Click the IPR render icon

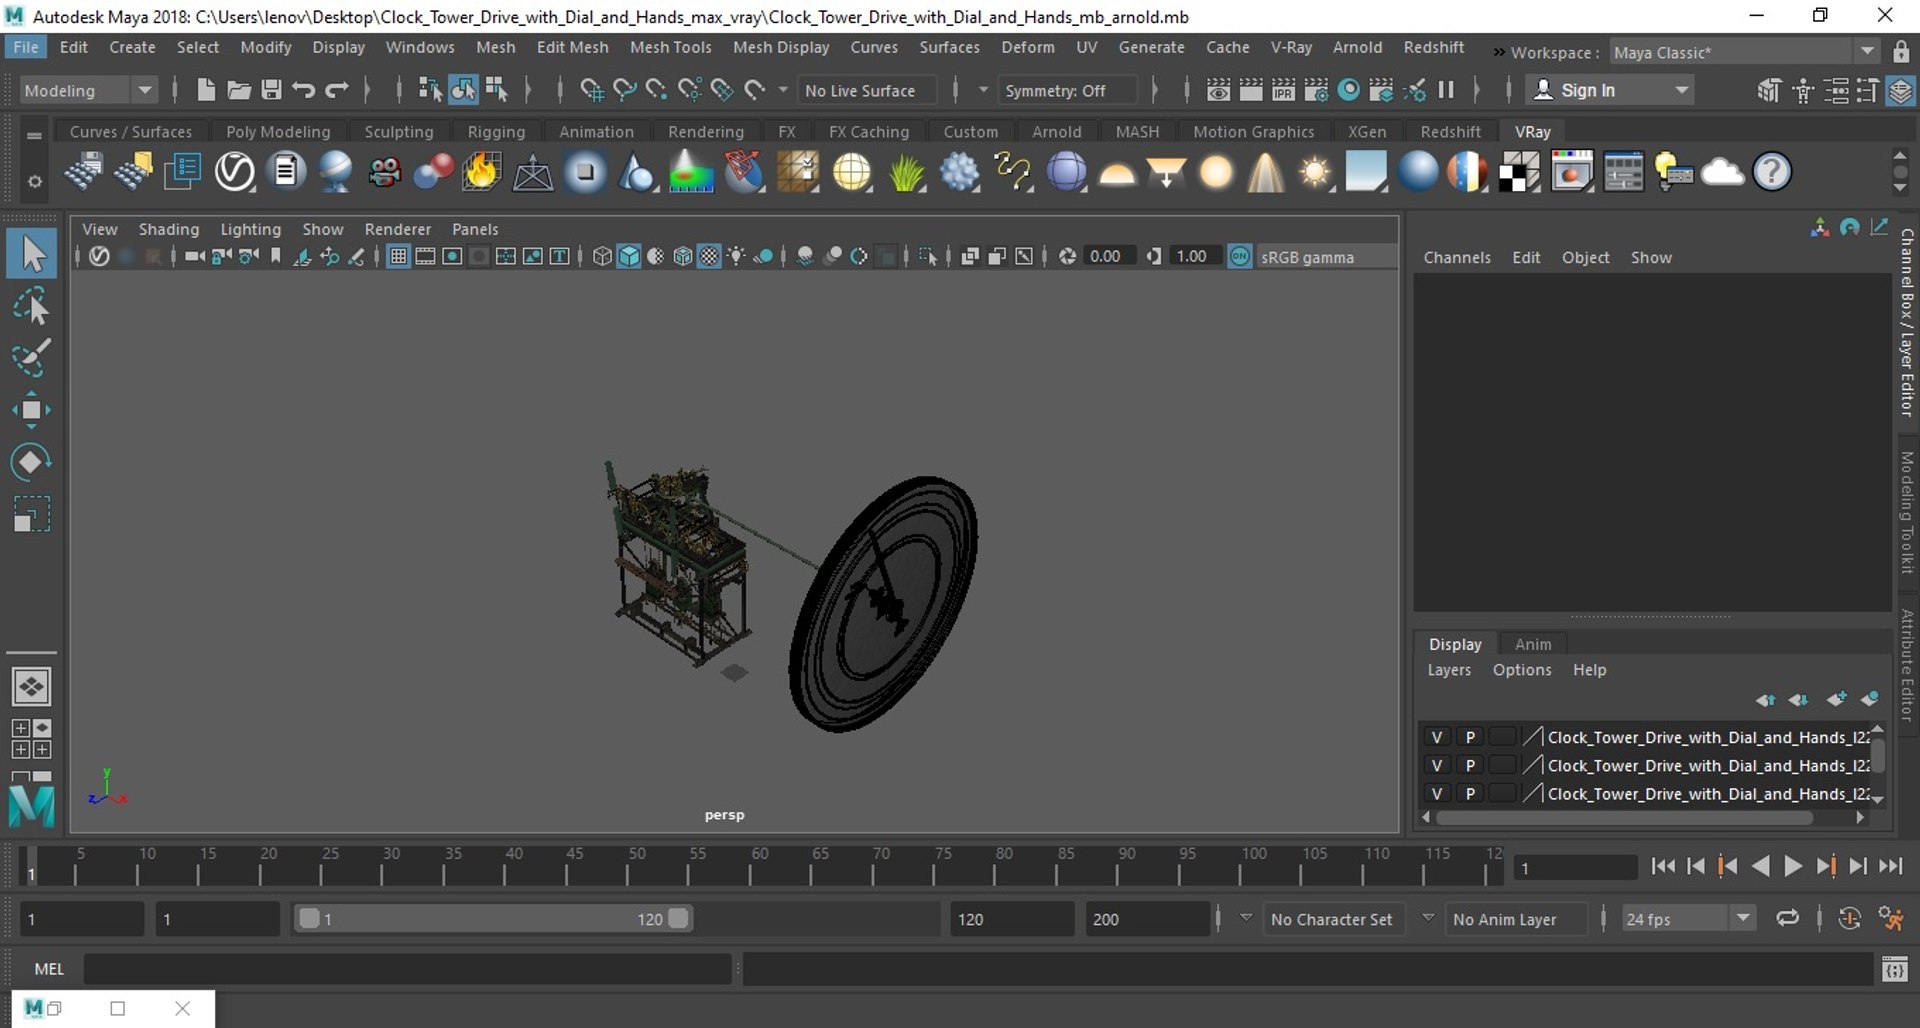(1283, 90)
